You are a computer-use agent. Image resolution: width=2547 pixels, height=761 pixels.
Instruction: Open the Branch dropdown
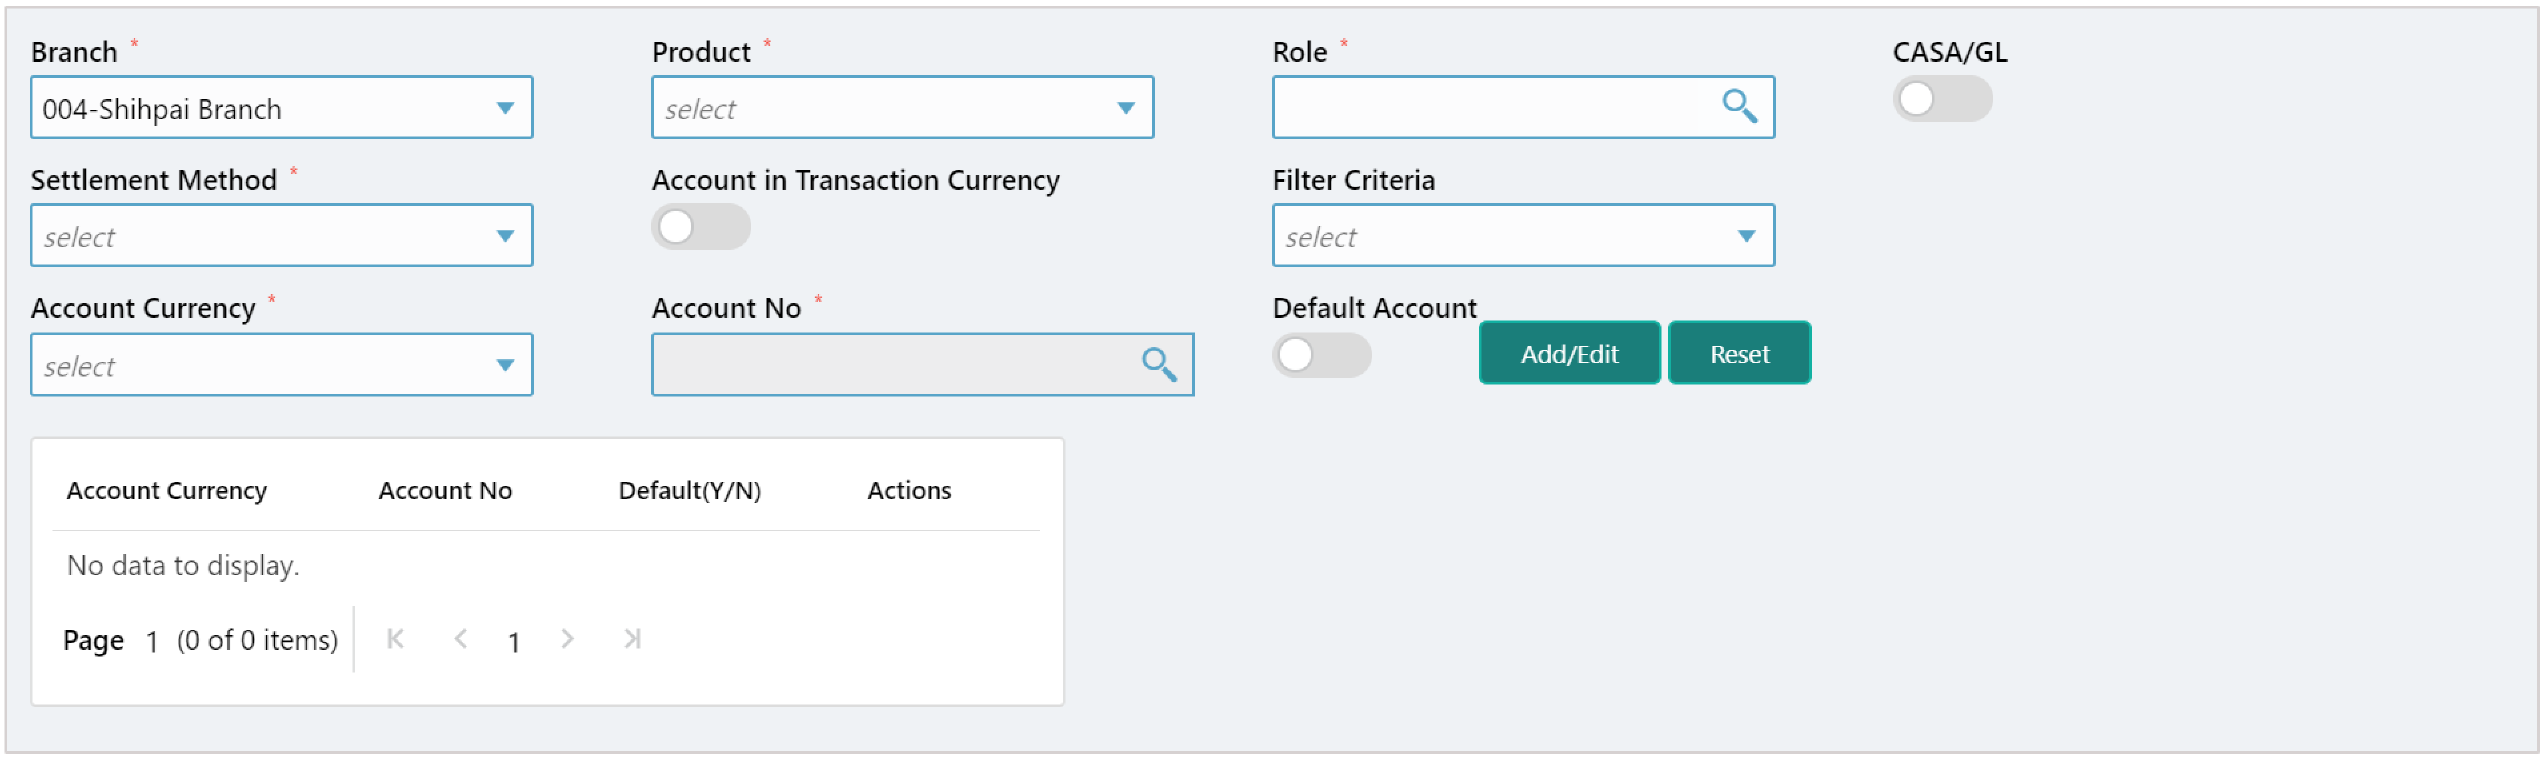coord(282,107)
